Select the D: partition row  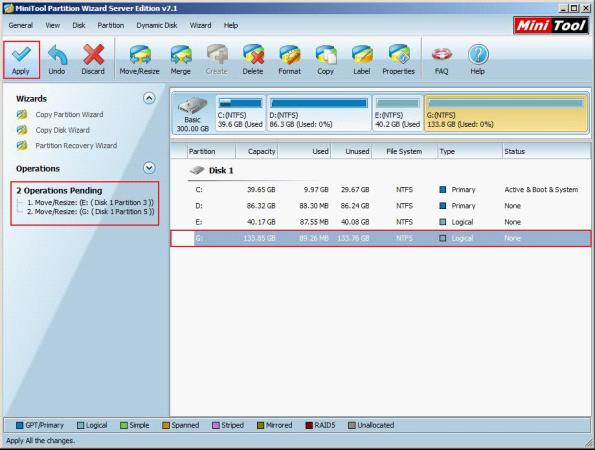[381, 206]
